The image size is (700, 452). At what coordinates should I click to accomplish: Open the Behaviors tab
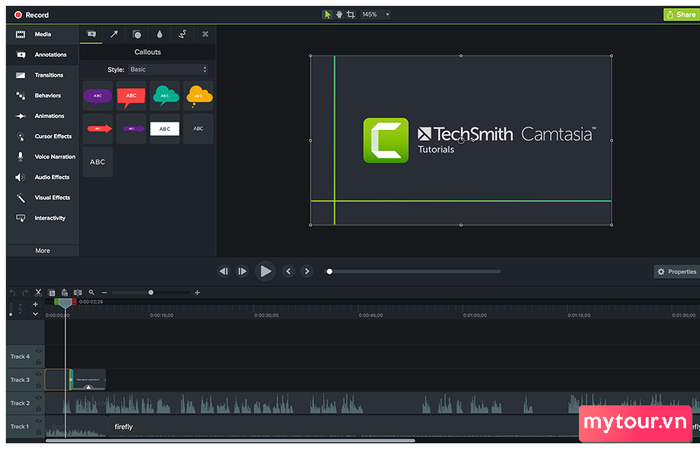[42, 96]
